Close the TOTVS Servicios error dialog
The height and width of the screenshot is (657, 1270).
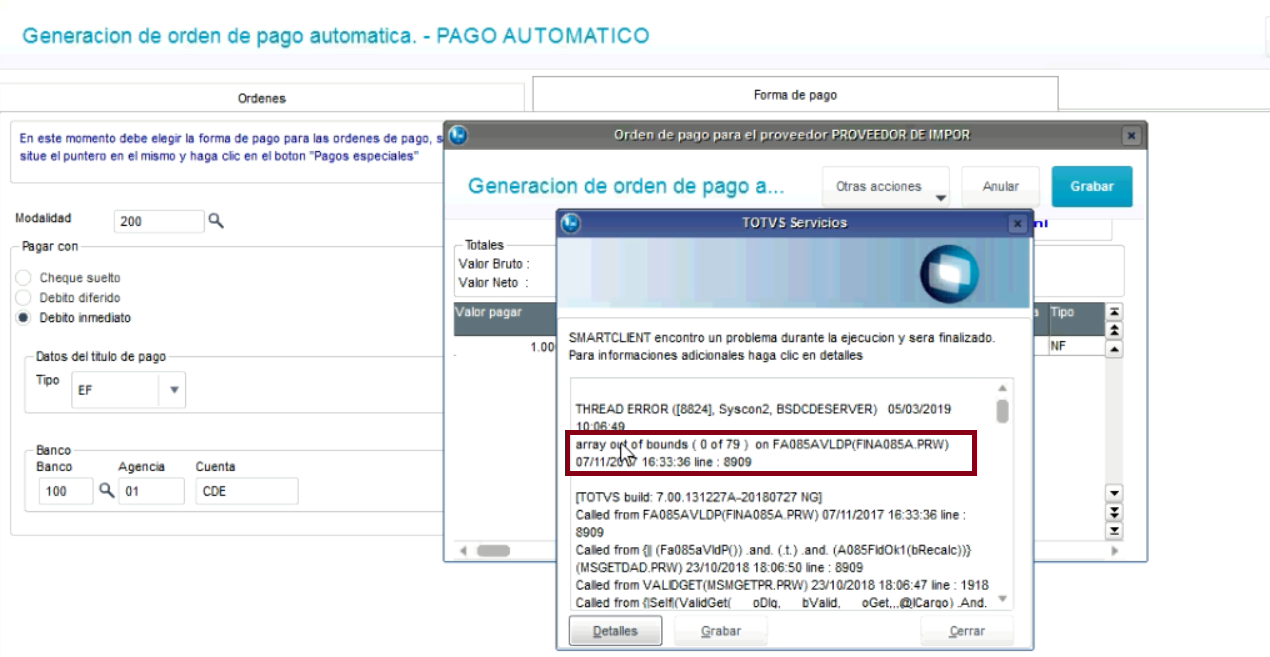pyautogui.click(x=1017, y=223)
